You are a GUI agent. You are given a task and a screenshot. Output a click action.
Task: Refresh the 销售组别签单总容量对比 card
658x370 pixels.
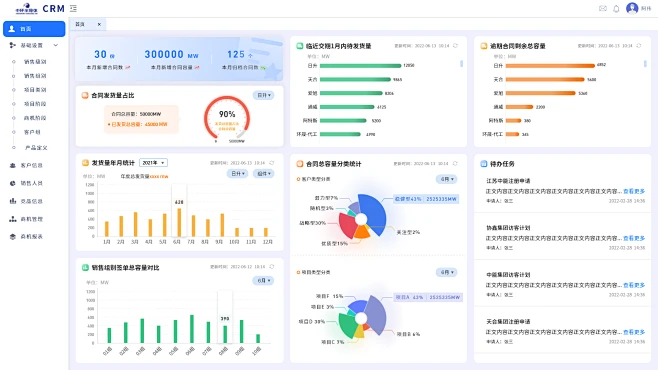click(x=272, y=267)
